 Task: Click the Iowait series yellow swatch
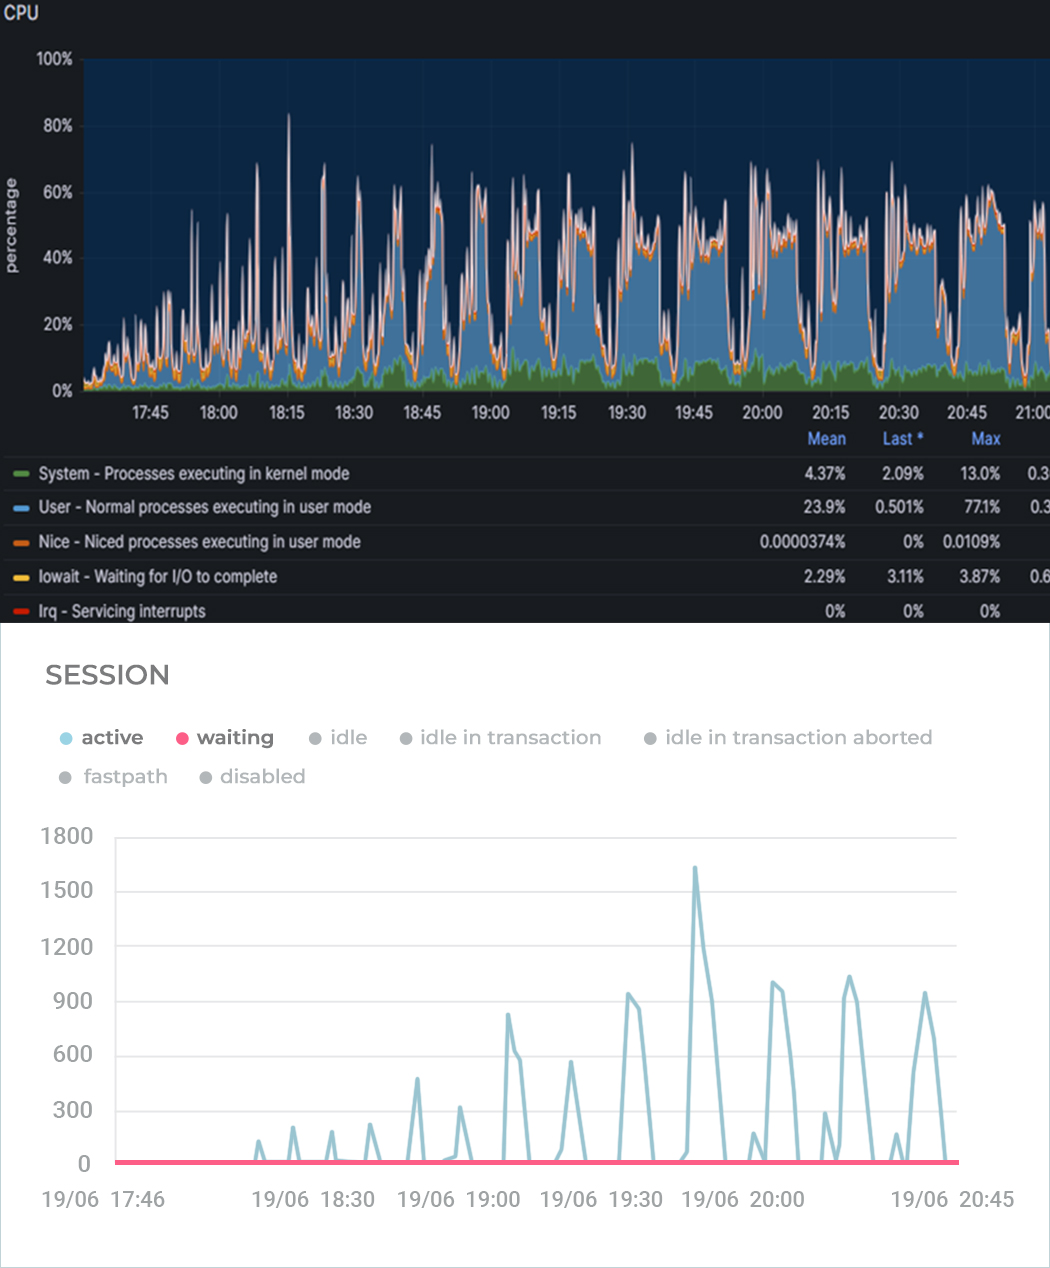21,577
